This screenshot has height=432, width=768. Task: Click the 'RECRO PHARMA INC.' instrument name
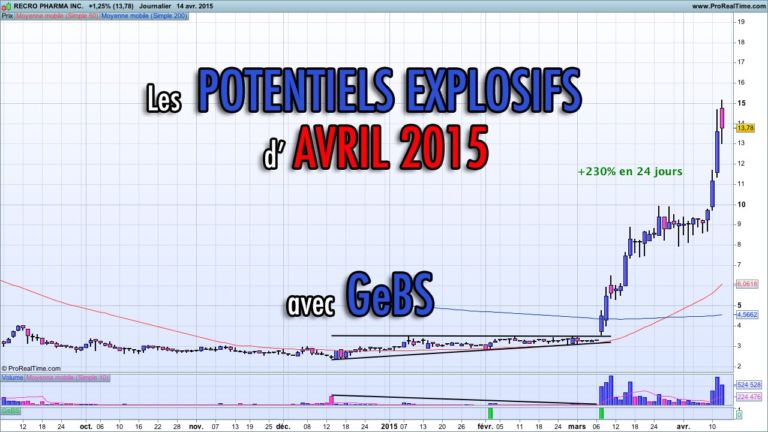(48, 6)
